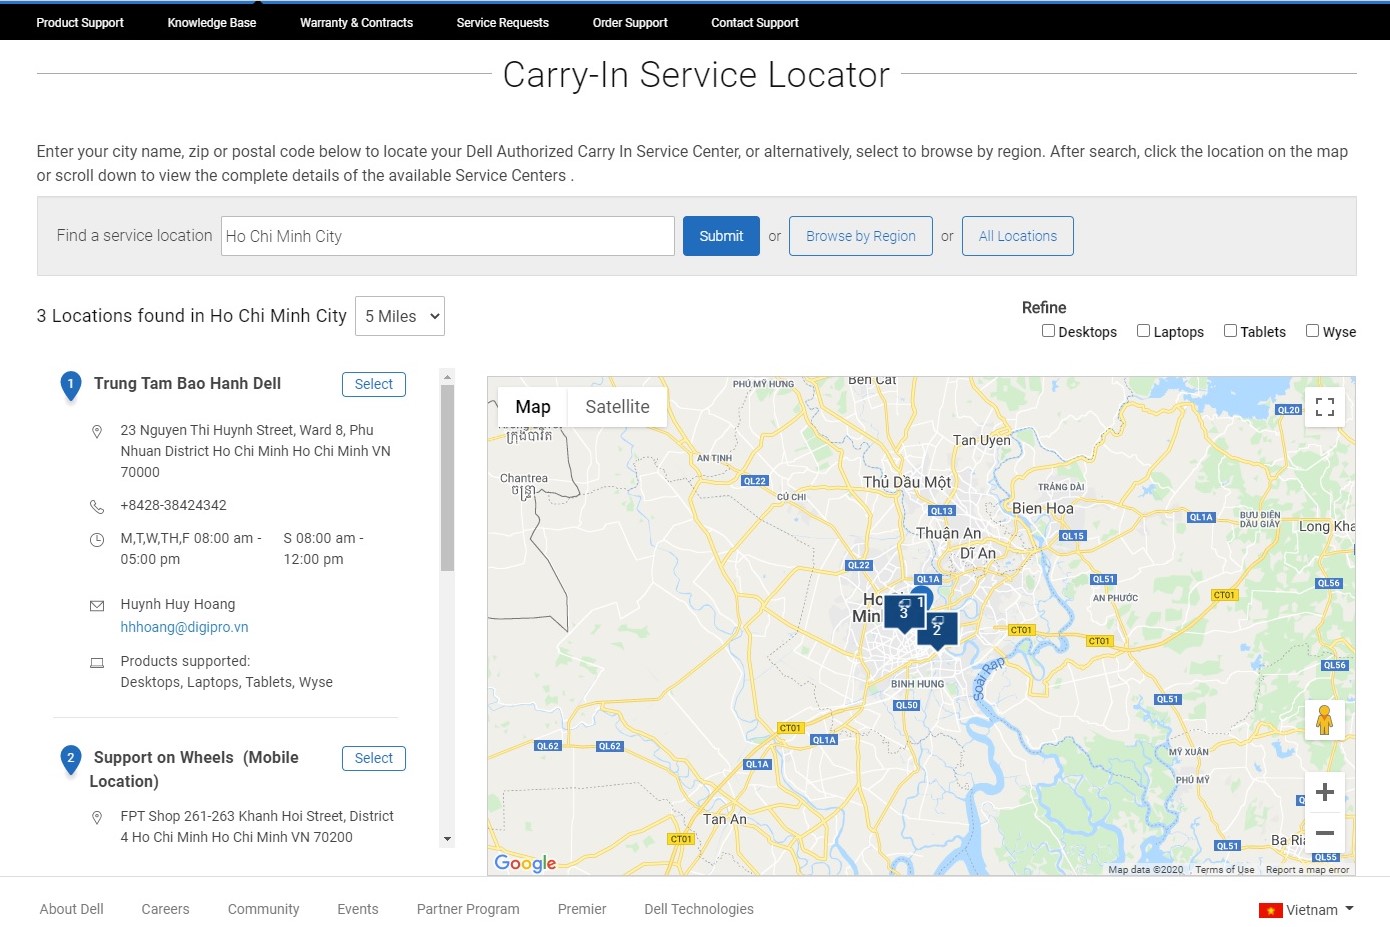Click results list scroll up arrow

click(x=447, y=376)
